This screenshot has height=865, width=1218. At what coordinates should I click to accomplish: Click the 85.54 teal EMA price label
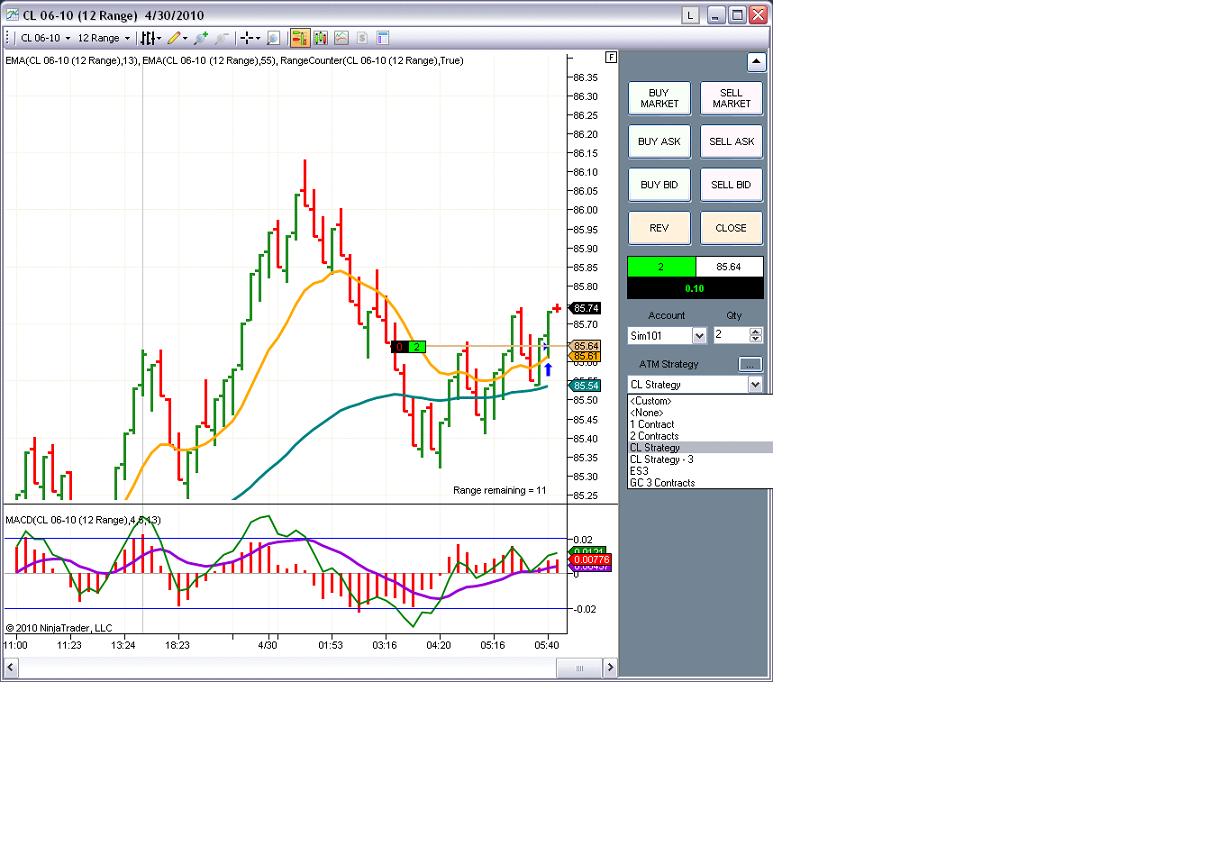(587, 386)
